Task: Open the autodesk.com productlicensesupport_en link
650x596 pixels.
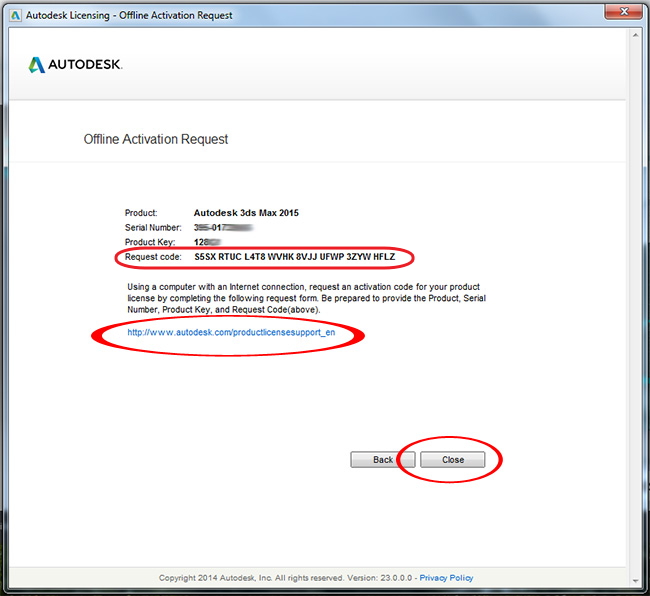Action: point(231,332)
